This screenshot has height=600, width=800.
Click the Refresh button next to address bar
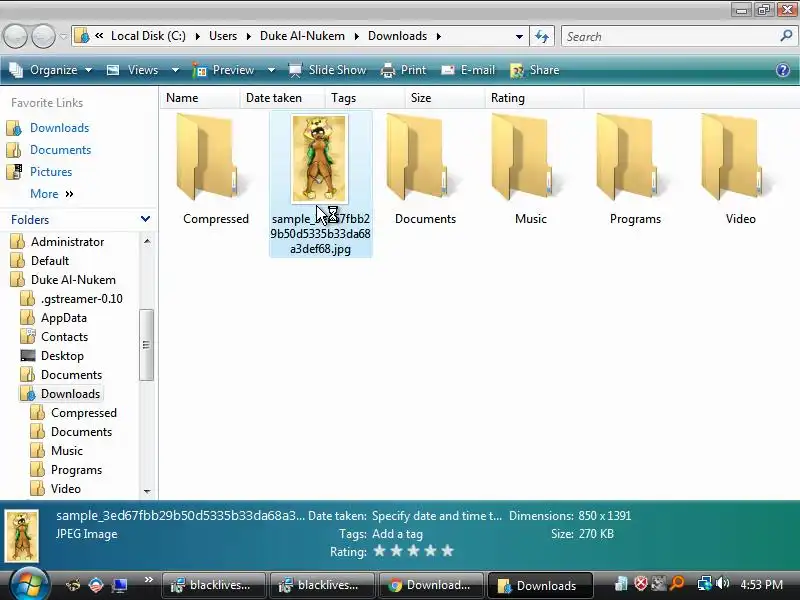point(542,36)
